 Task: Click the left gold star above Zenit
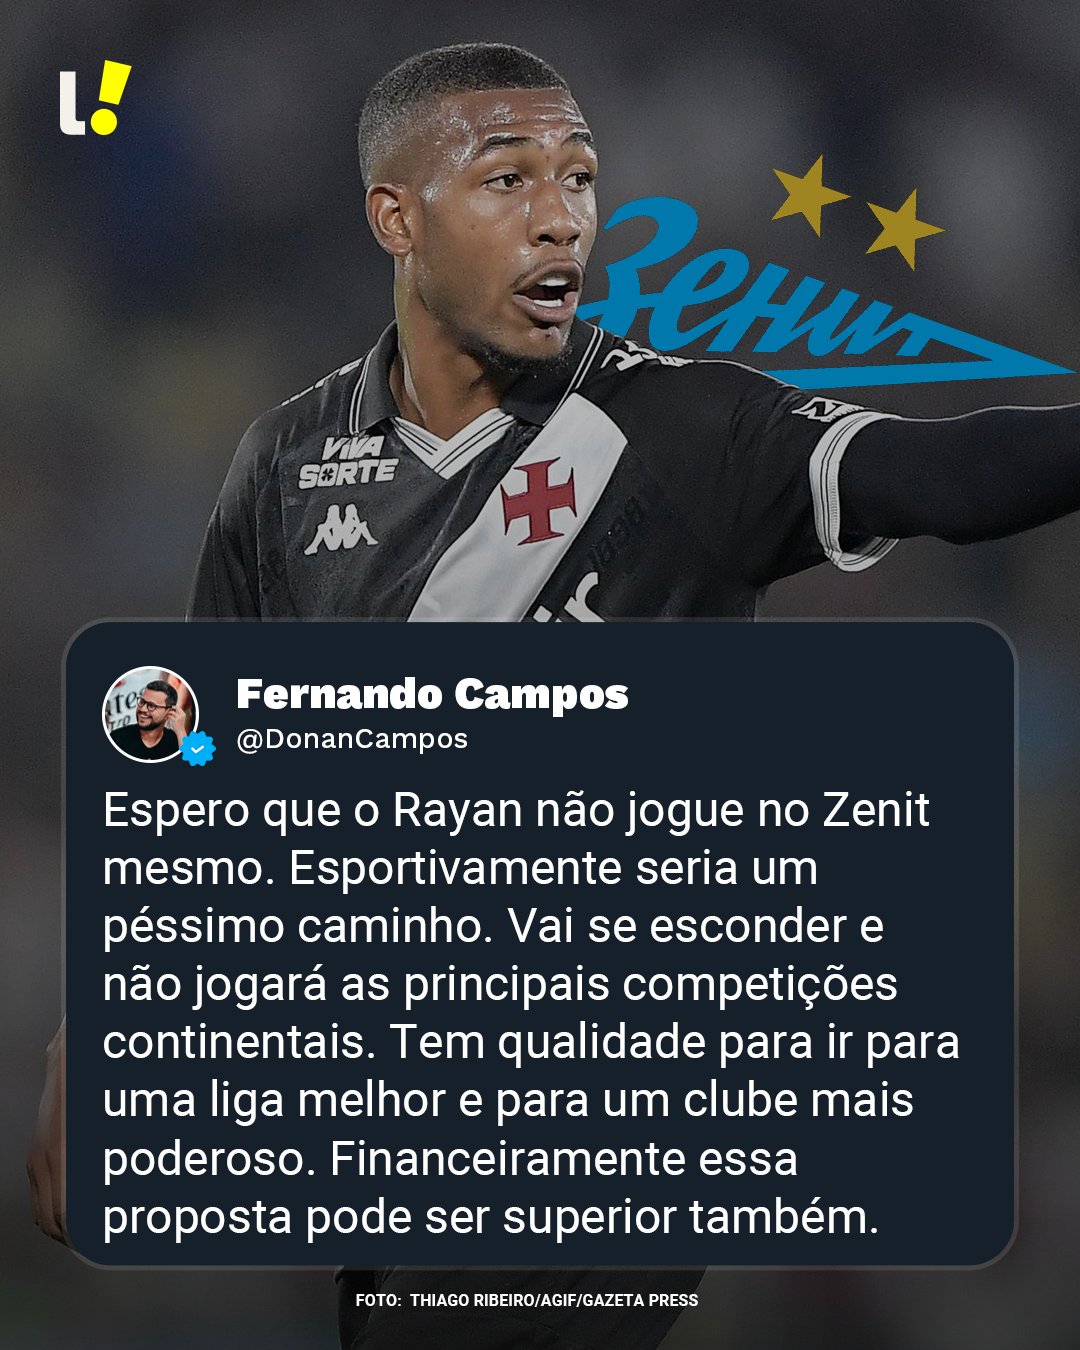coord(808,194)
